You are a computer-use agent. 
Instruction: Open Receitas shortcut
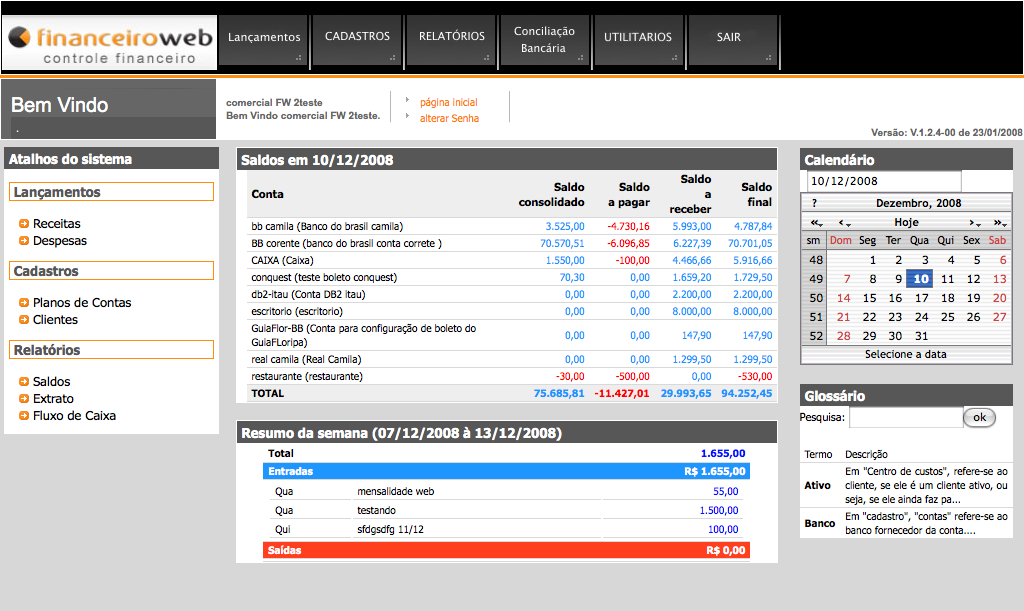(57, 223)
